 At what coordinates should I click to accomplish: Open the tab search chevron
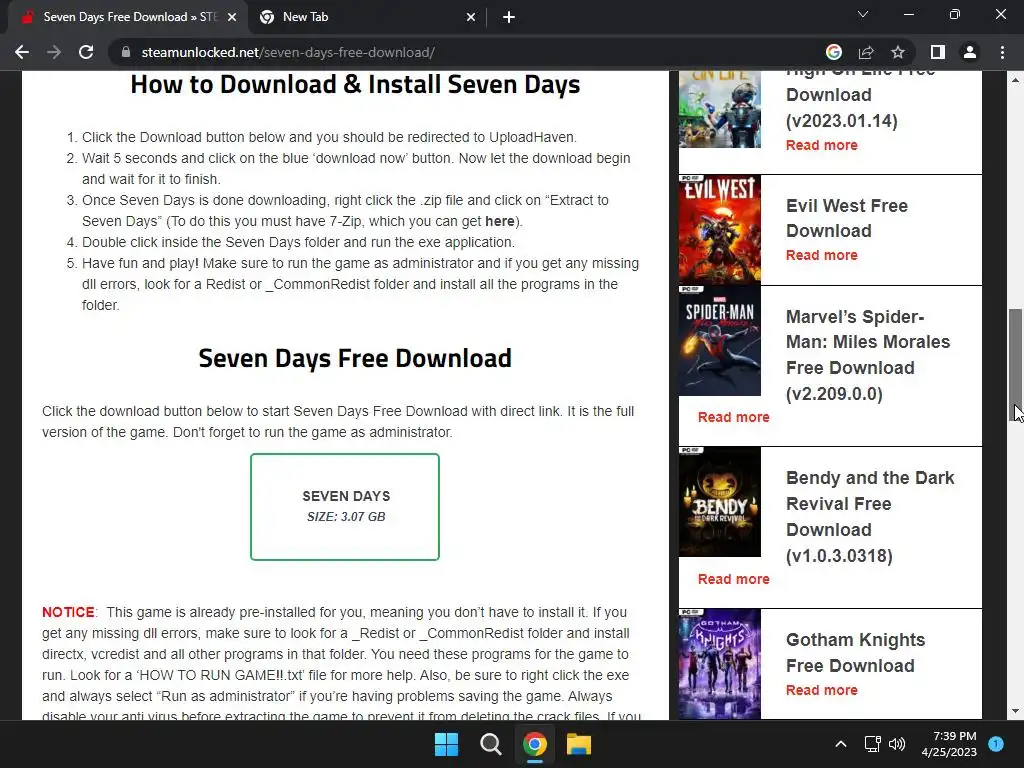[x=863, y=14]
